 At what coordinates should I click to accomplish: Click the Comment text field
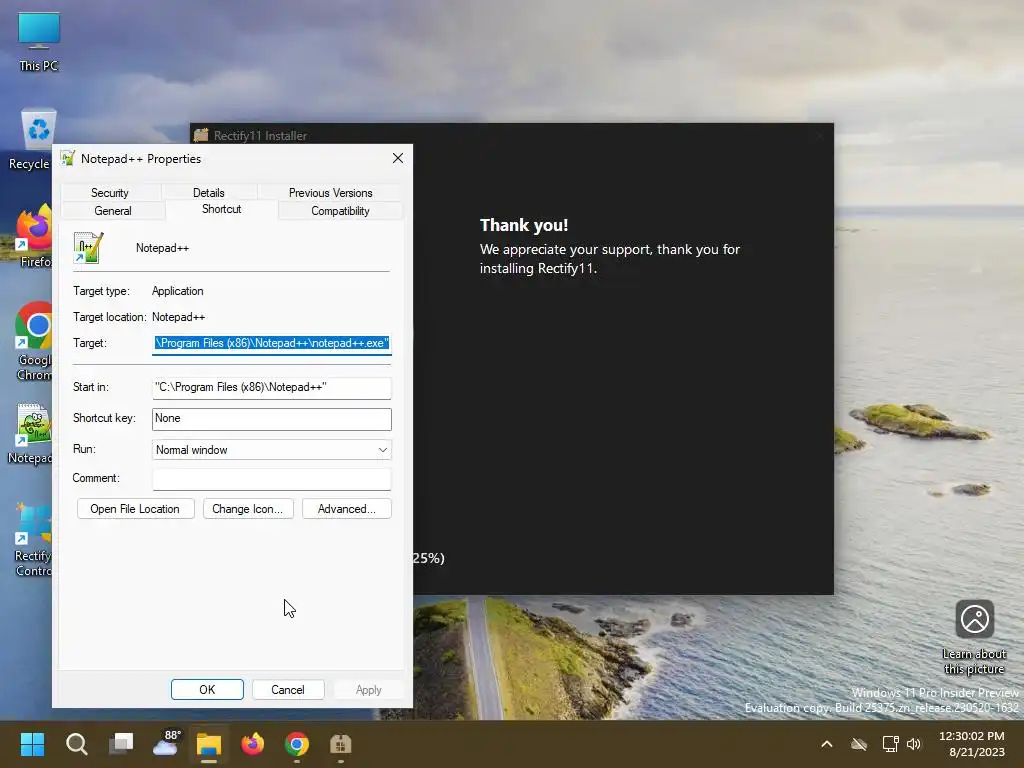click(272, 479)
